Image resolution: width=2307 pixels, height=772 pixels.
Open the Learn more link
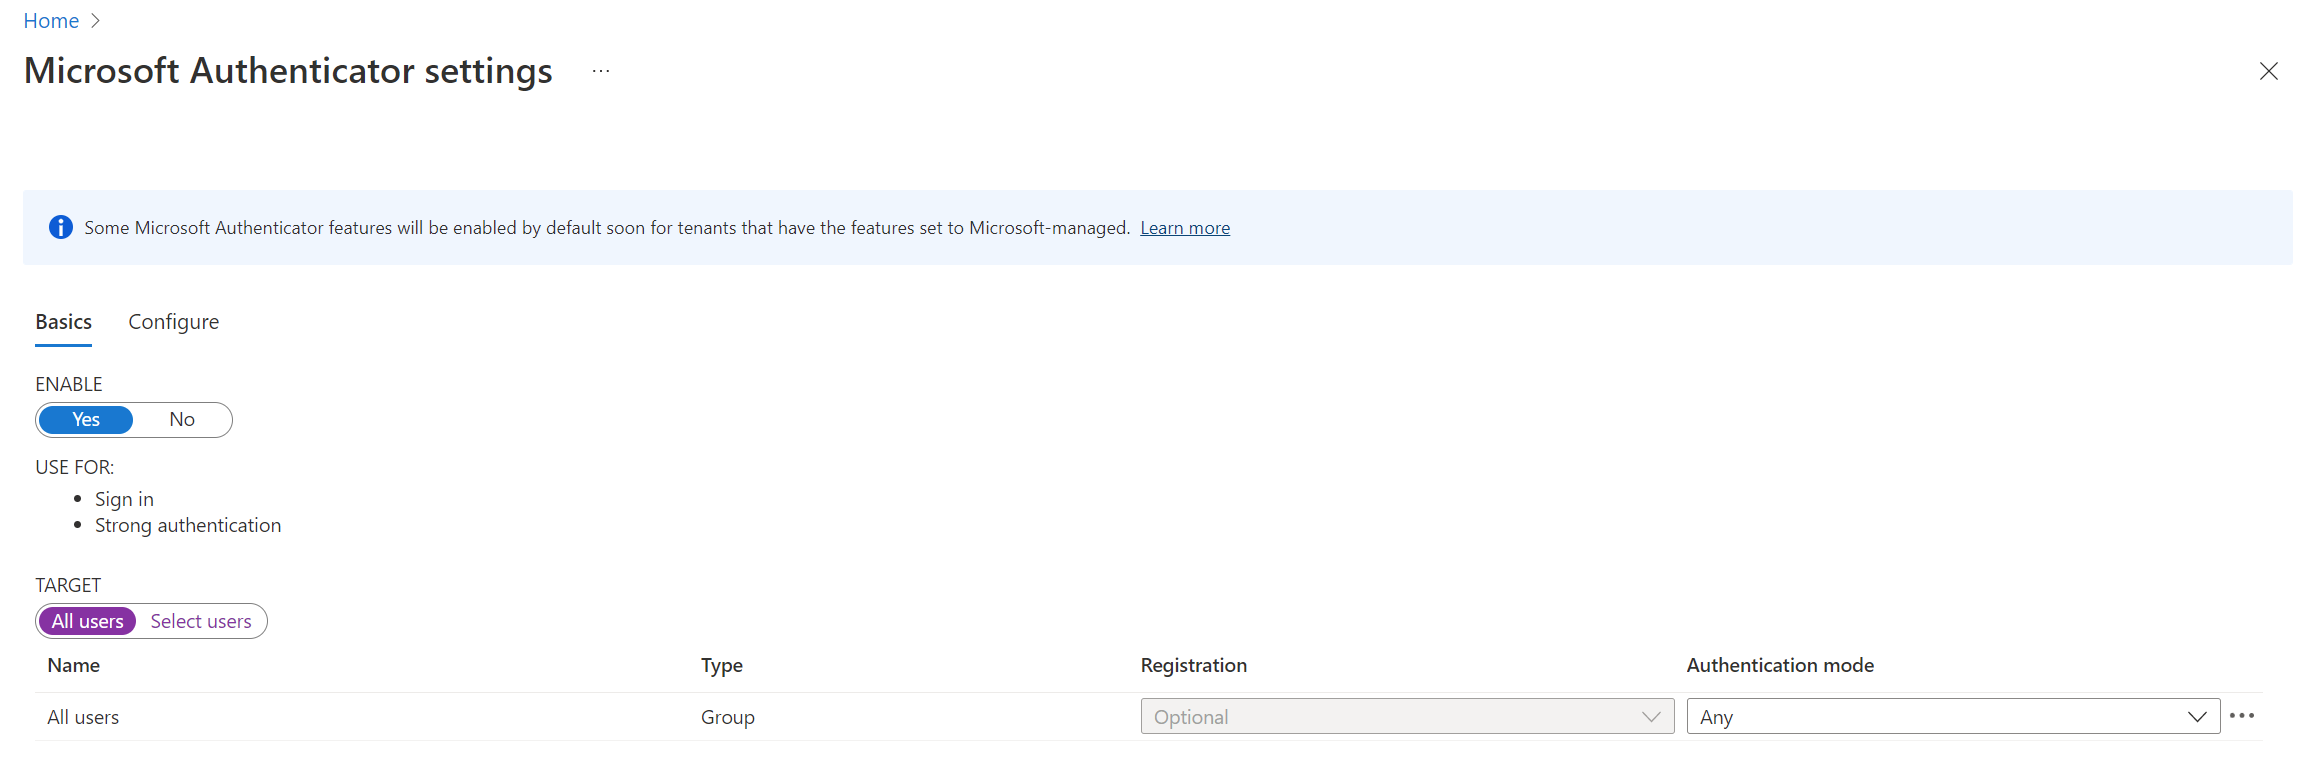1185,228
